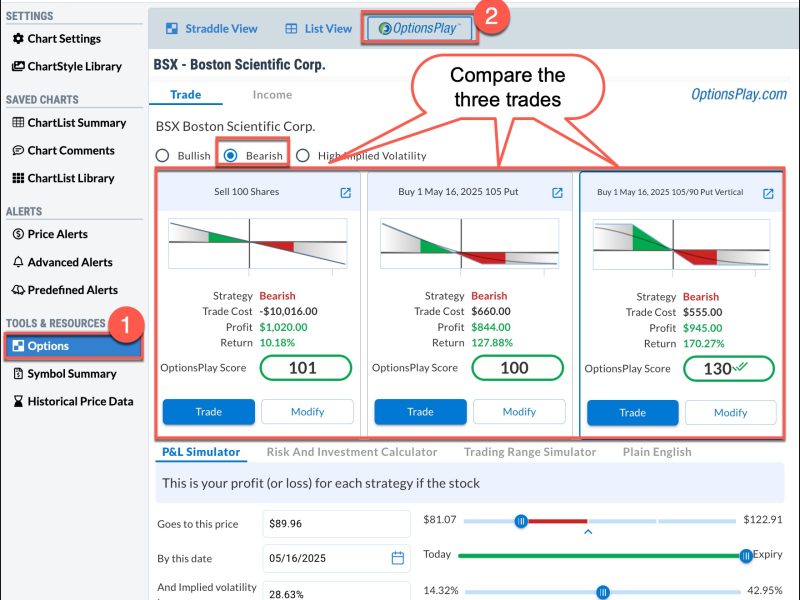Click the OptionsPlay Score 100 badge

[517, 368]
